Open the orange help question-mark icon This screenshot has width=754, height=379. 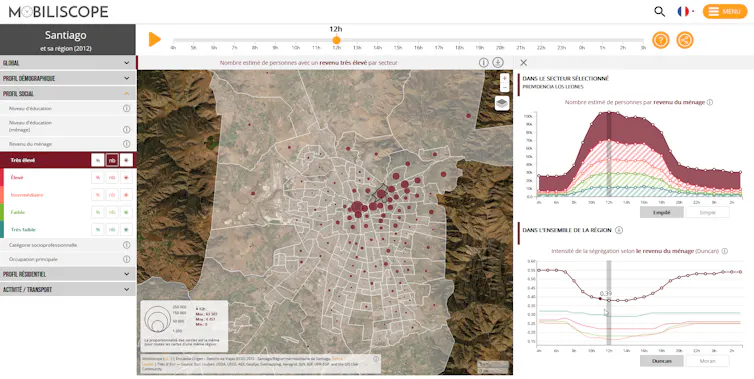pos(661,40)
